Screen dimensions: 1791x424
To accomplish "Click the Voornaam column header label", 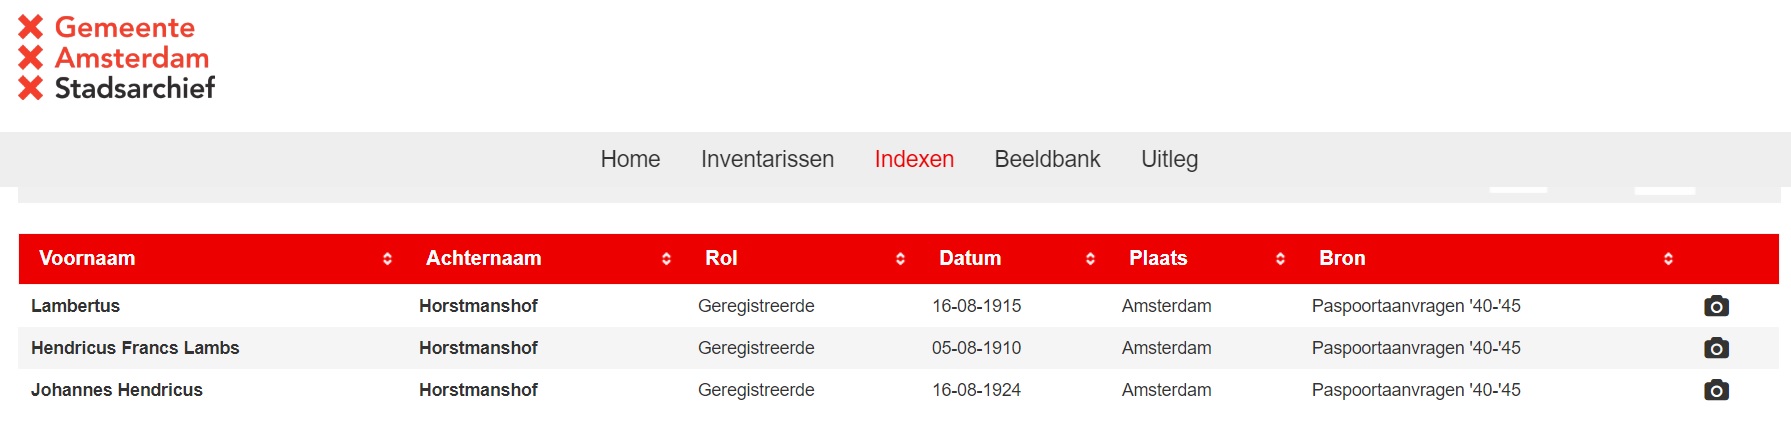I will tap(87, 258).
